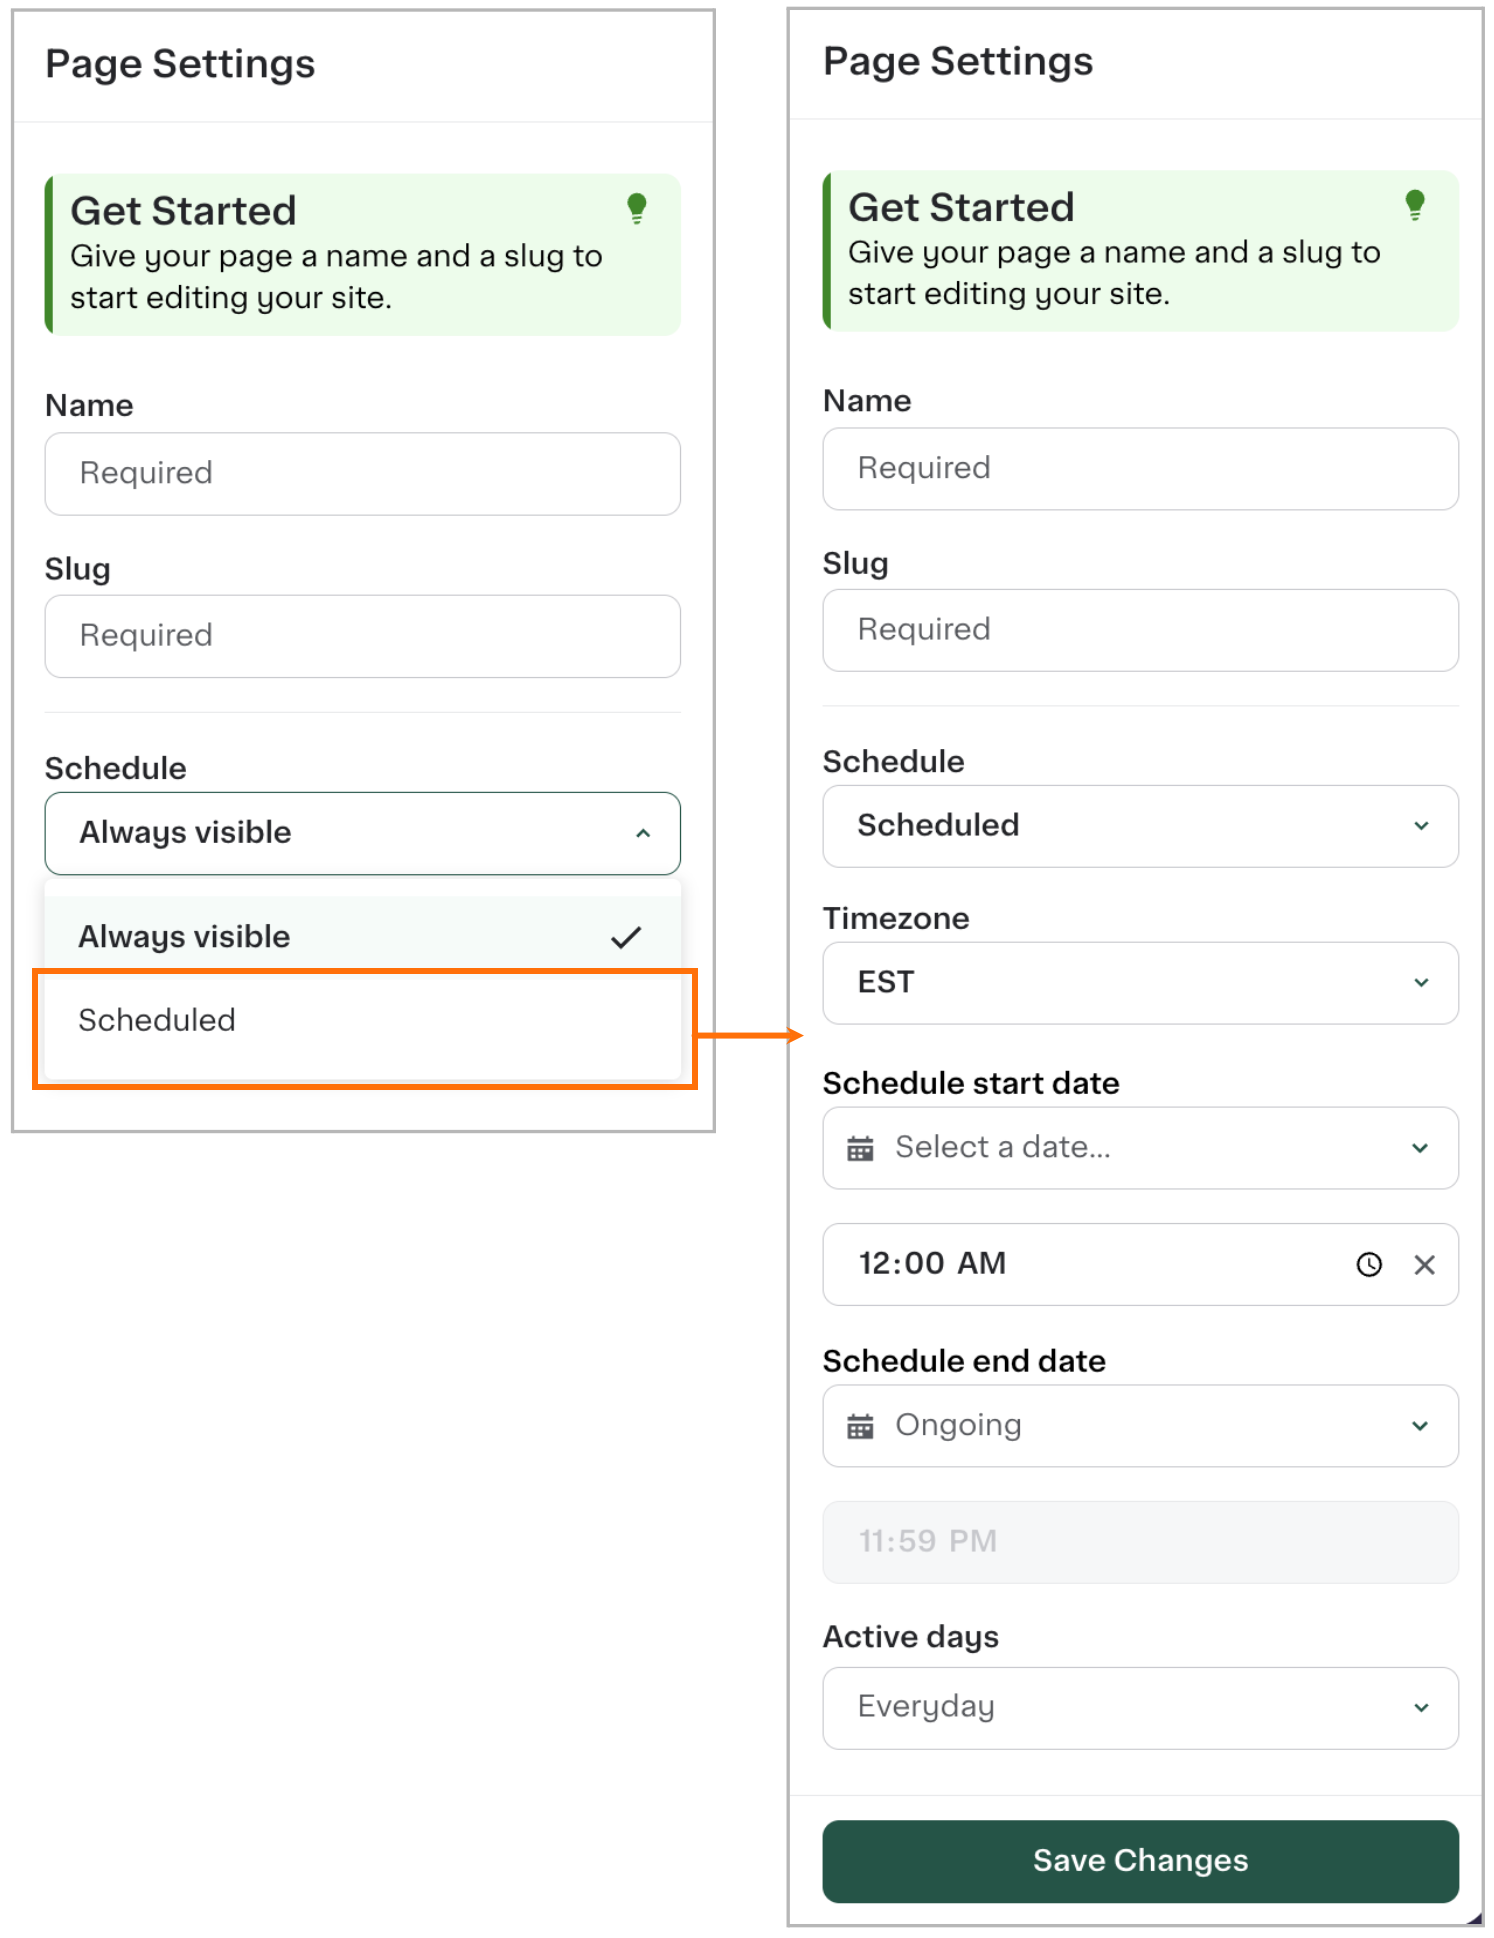Click the checkmark next to Always visible

pos(628,936)
